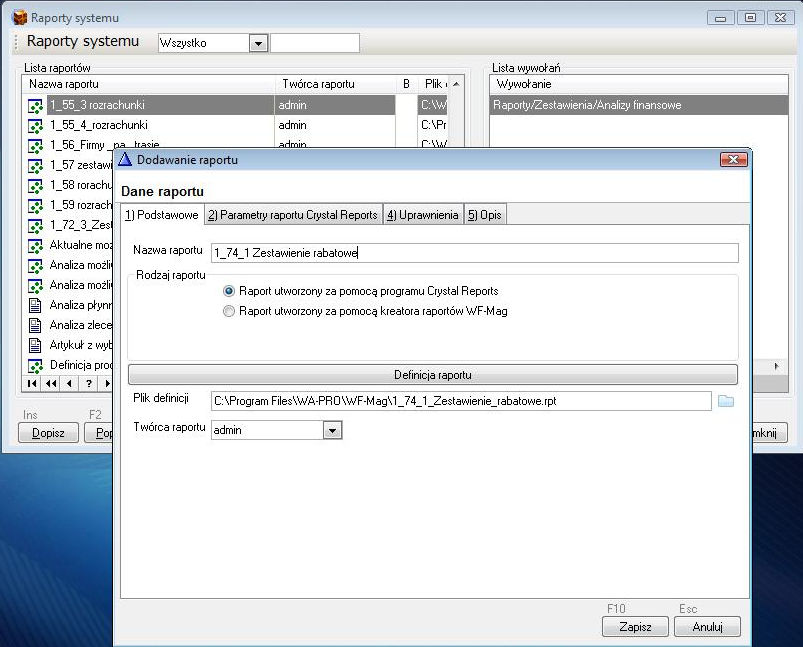
Task: Cancel the dialog with the Anuluj button
Action: 707,627
